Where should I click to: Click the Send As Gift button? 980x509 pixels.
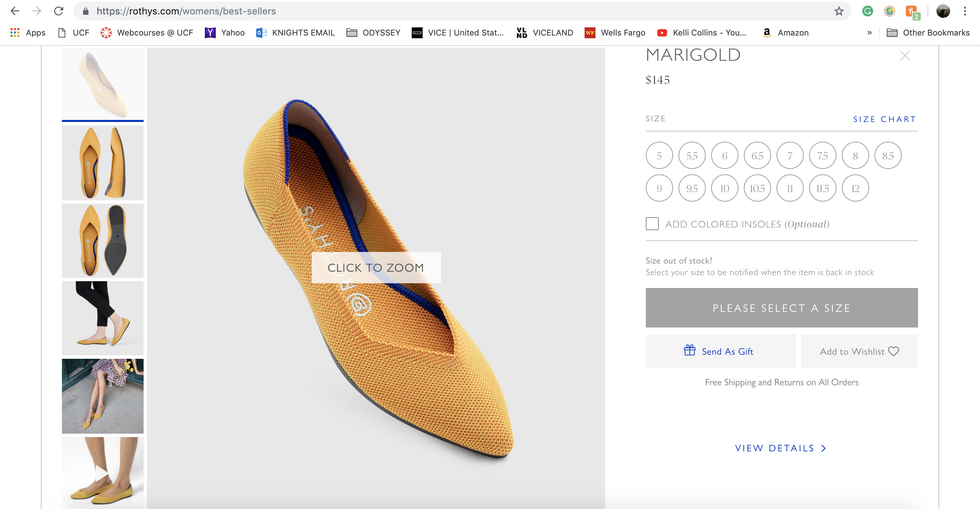pyautogui.click(x=720, y=351)
